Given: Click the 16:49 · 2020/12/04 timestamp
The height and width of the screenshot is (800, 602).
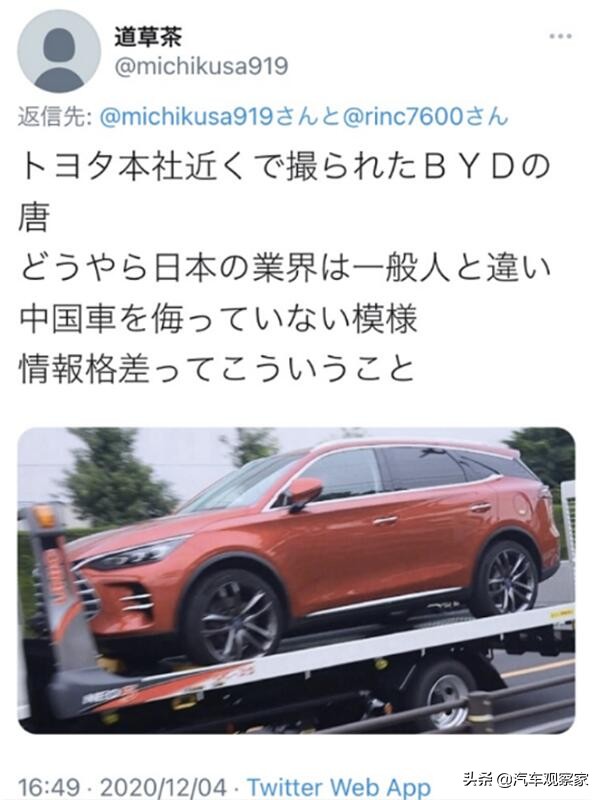Looking at the screenshot, I should [122, 787].
